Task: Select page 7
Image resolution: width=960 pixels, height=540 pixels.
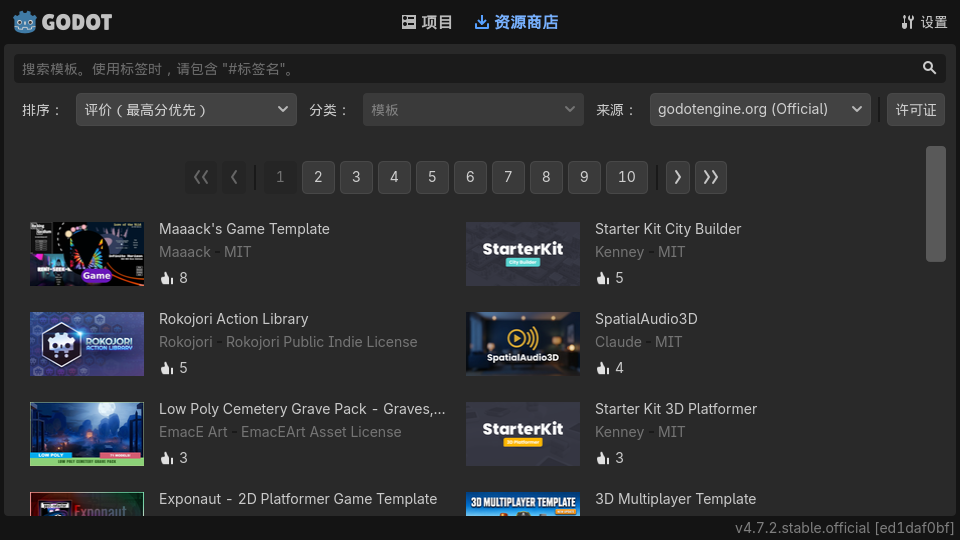Action: point(508,178)
